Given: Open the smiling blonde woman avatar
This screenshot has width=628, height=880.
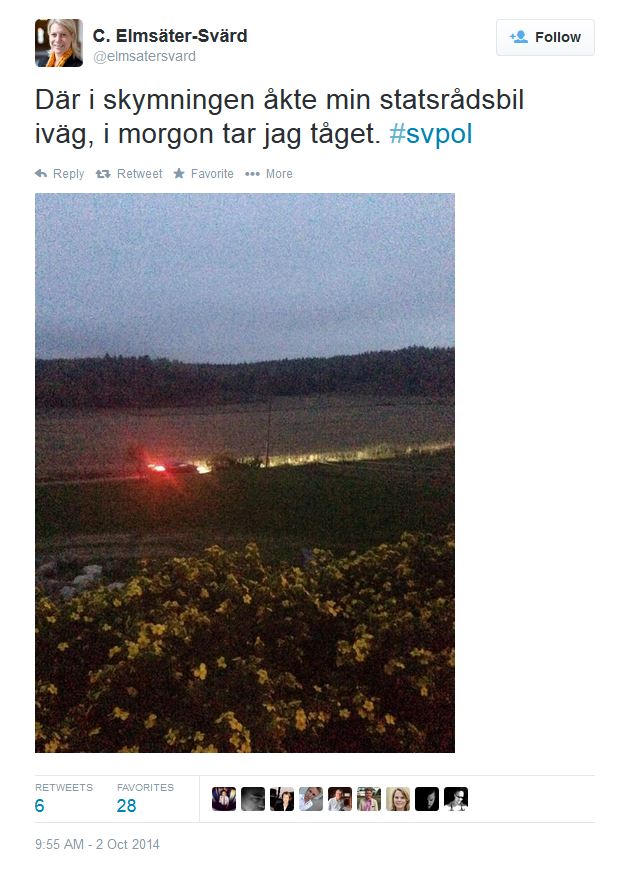Looking at the screenshot, I should [398, 799].
